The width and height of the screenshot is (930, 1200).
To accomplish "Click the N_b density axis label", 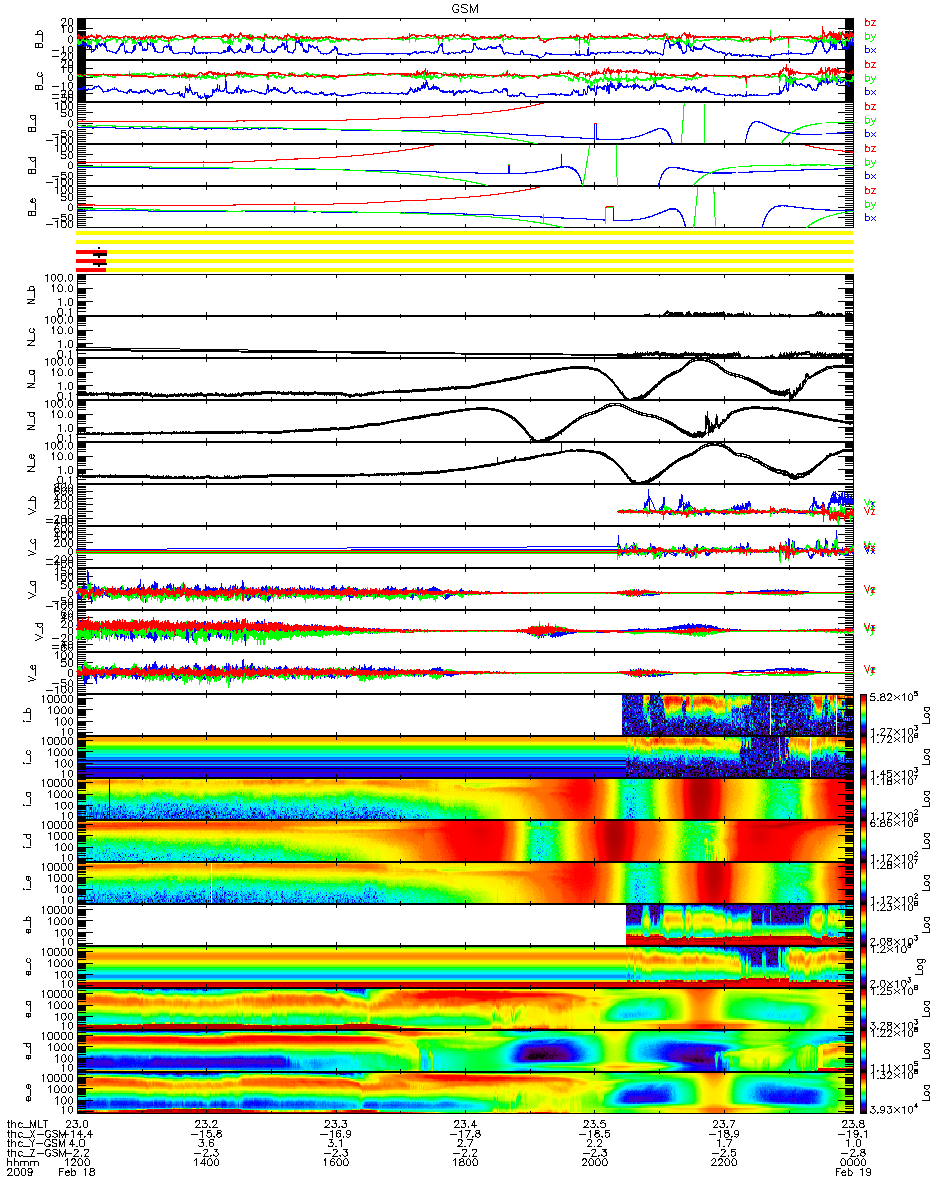I will [29, 297].
